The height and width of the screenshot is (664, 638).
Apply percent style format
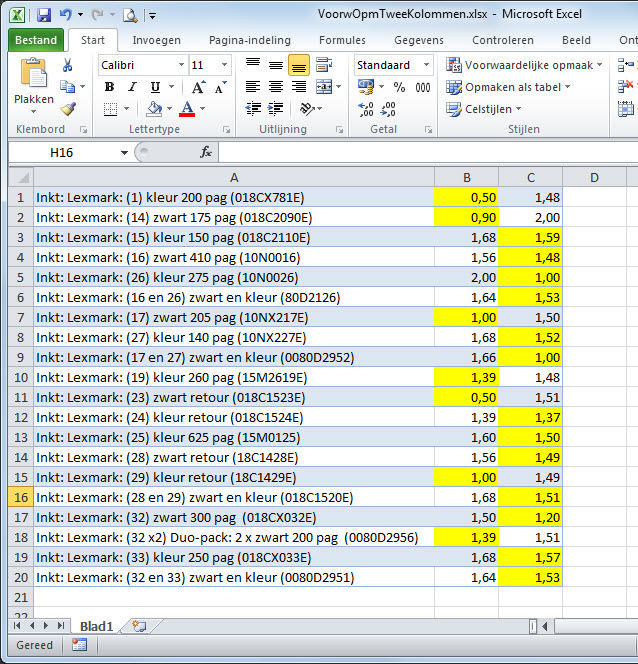click(x=399, y=87)
